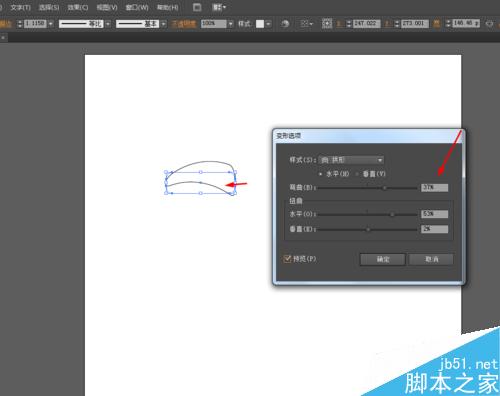Click the bend percentage field
500x396 pixels.
(x=435, y=188)
